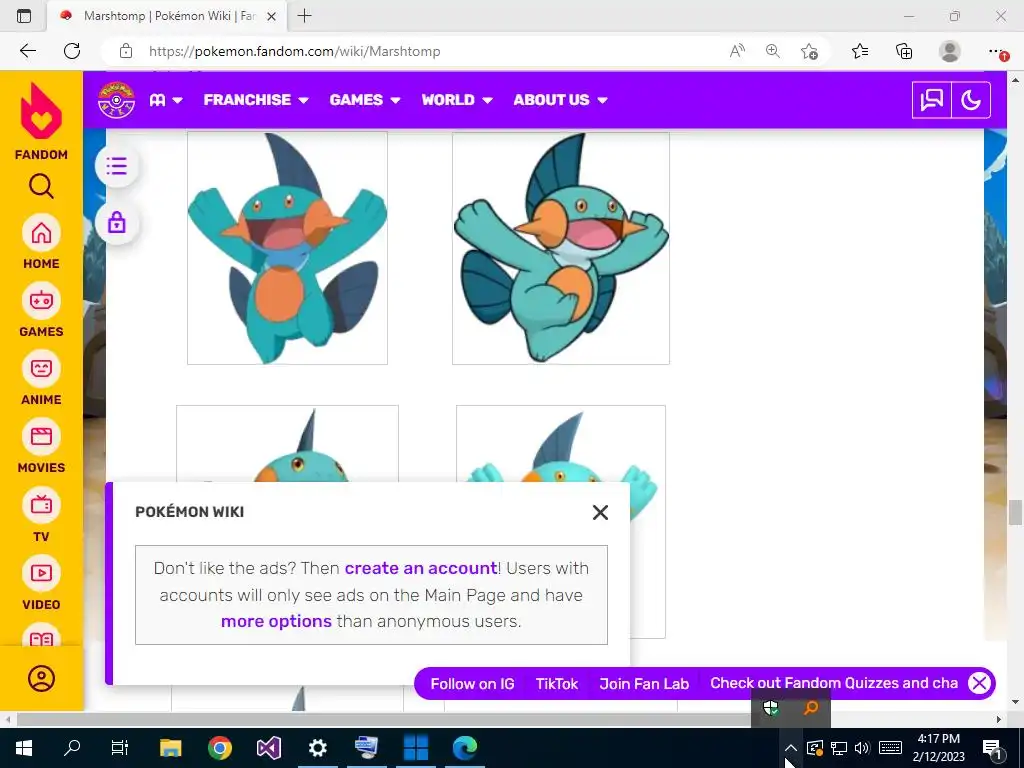Open the browser profile avatar

point(950,51)
